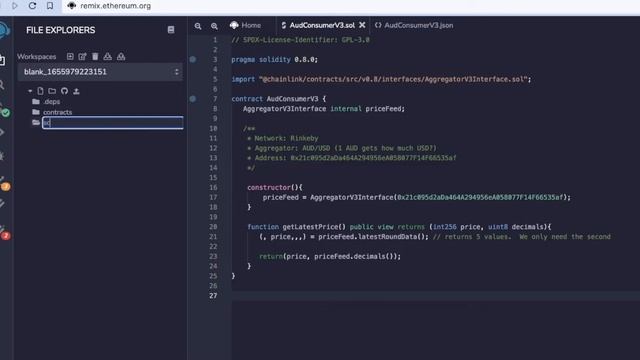Click the new folder name input field

point(113,122)
